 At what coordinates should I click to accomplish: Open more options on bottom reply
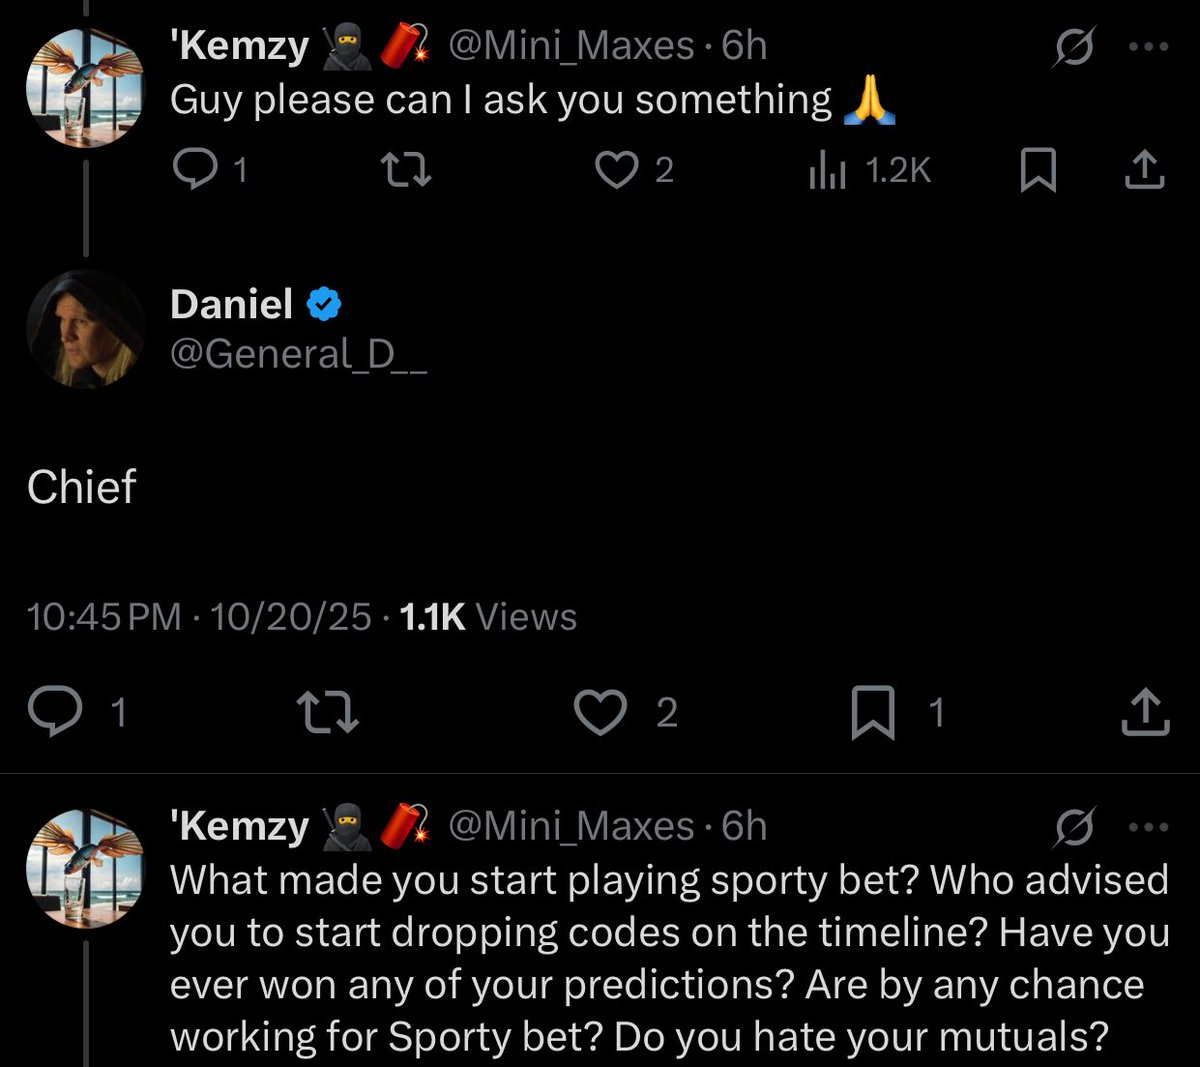coord(1148,827)
